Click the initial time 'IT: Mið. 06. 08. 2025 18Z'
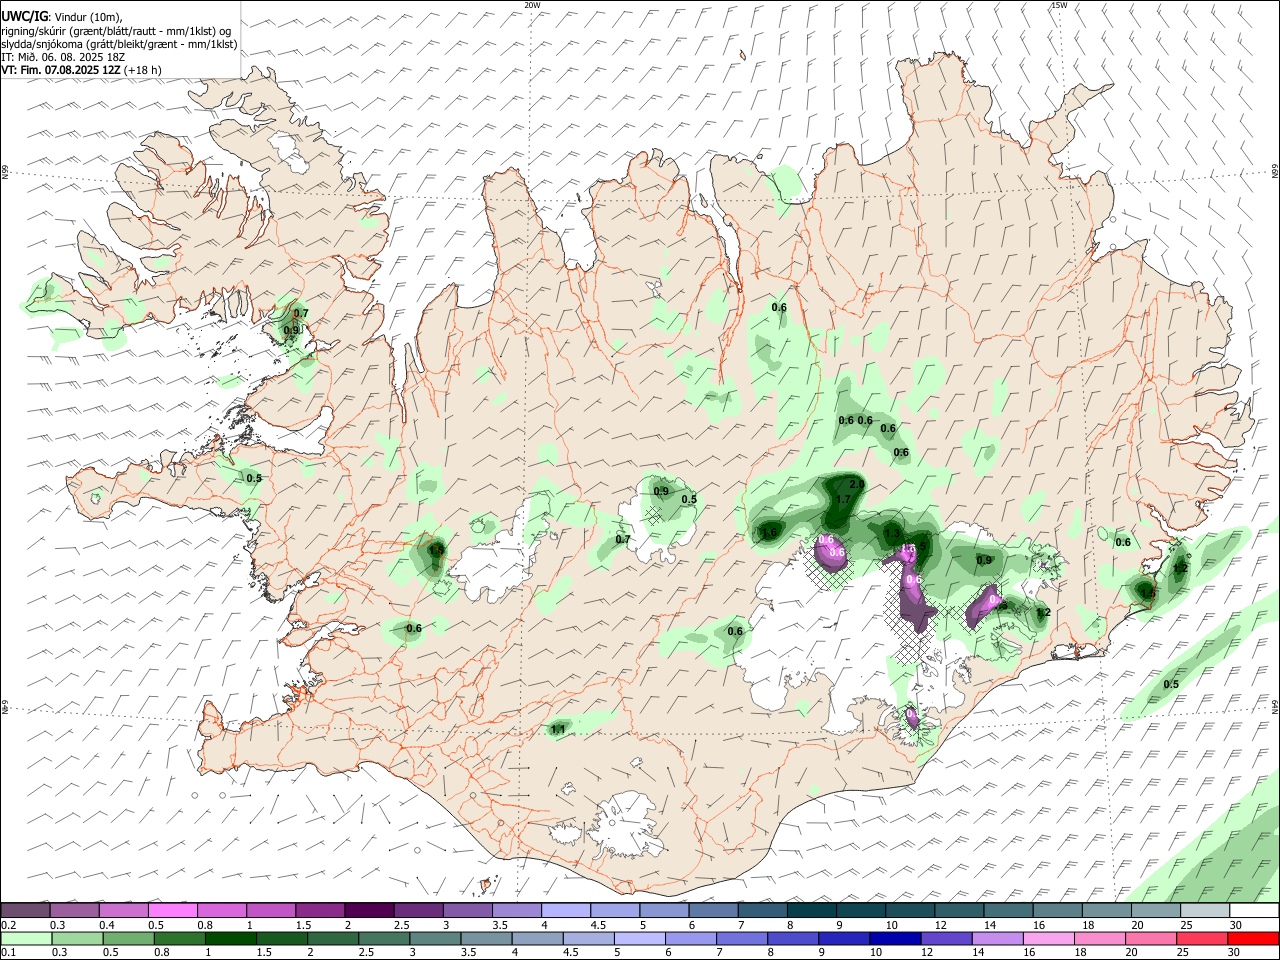The height and width of the screenshot is (960, 1280). tap(63, 57)
